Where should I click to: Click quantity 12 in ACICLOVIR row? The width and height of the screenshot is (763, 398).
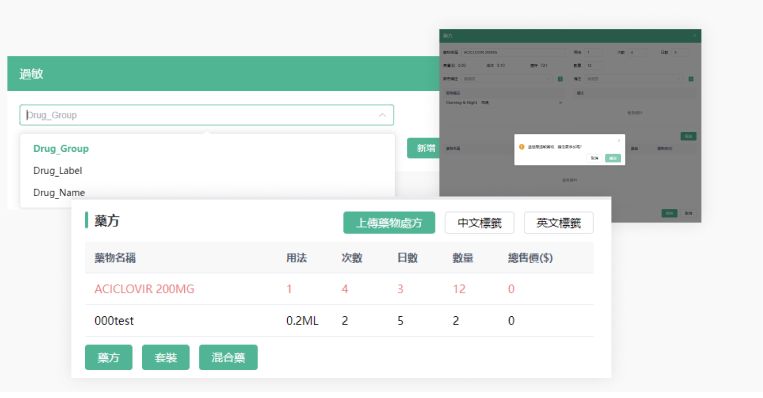pyautogui.click(x=459, y=289)
